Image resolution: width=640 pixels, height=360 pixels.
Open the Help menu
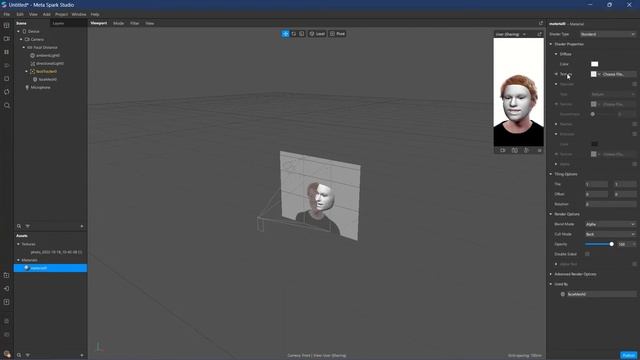coord(95,14)
